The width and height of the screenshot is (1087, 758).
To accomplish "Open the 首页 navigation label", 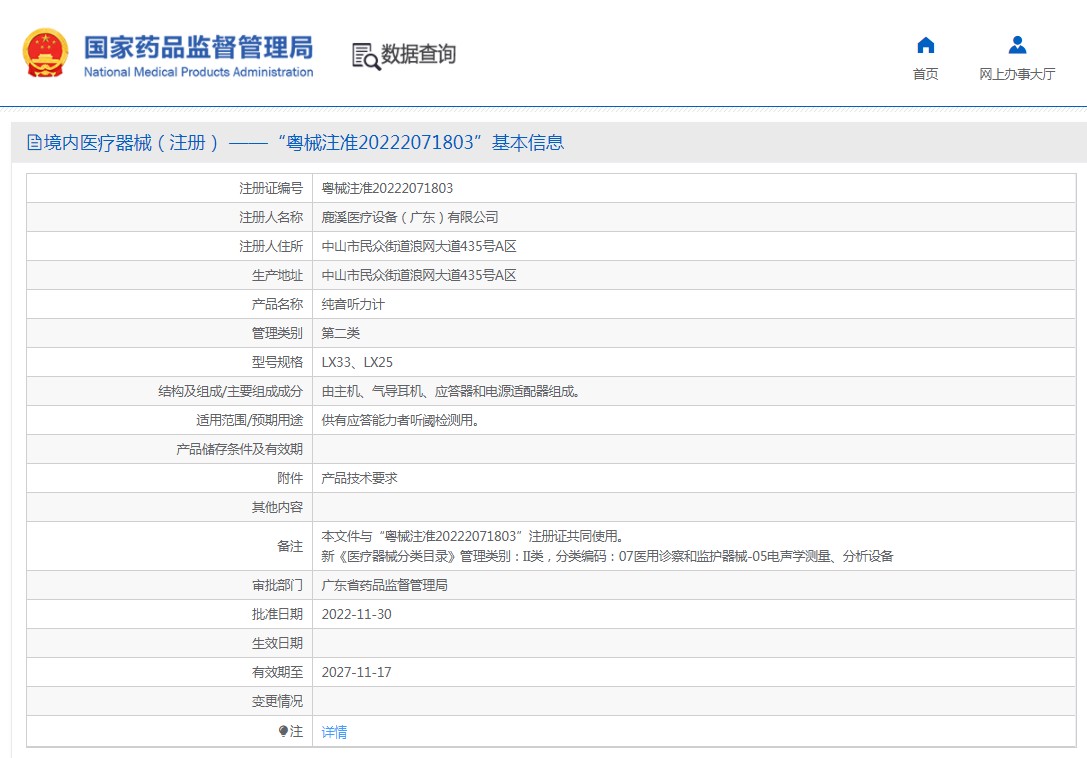I will (x=925, y=74).
